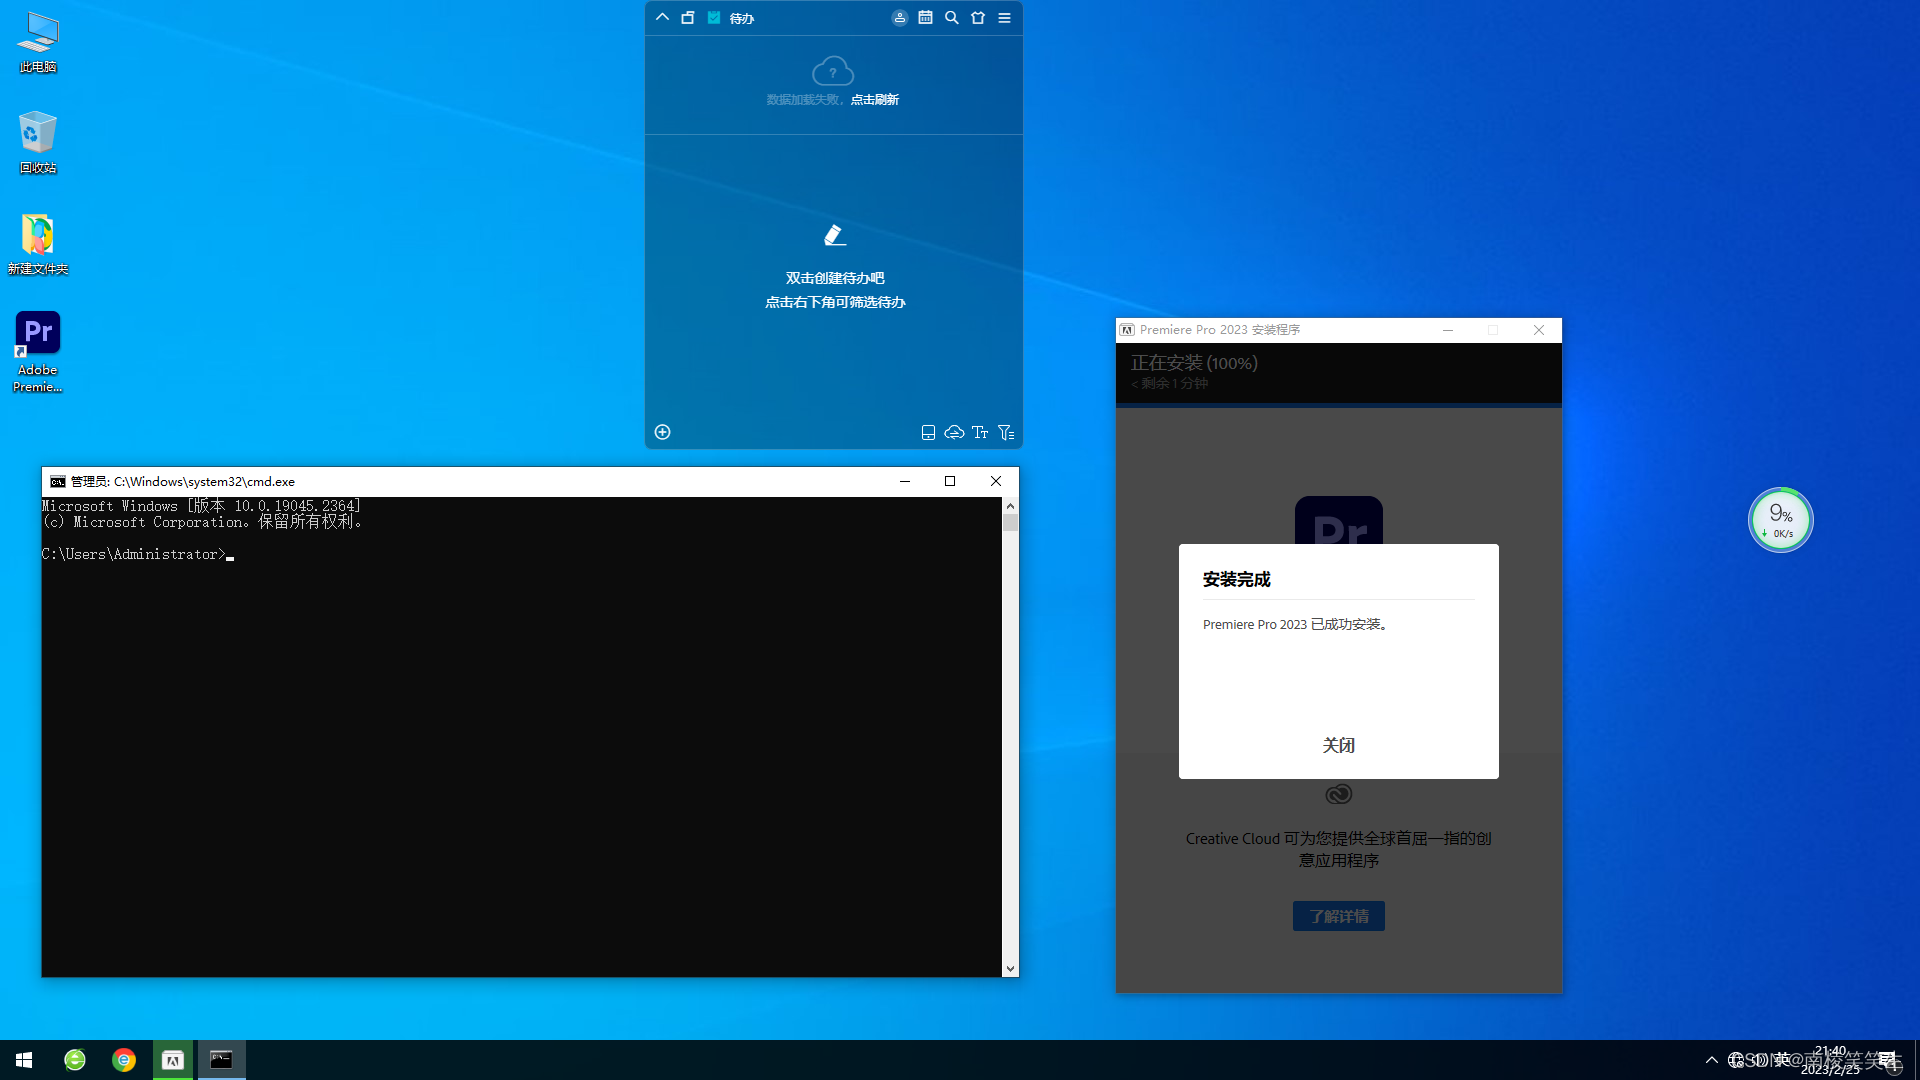
Task: Close the Premiere Pro 2023 installer window
Action: [1539, 330]
